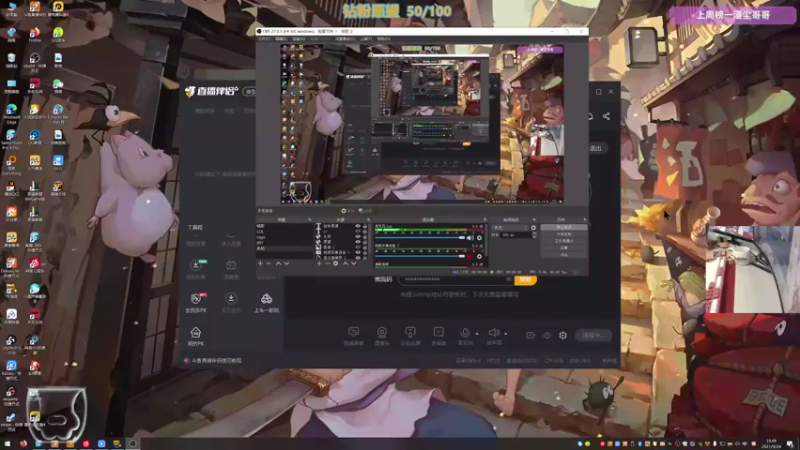
Task: Open 直播伴侣 settings gear icon
Action: [563, 335]
